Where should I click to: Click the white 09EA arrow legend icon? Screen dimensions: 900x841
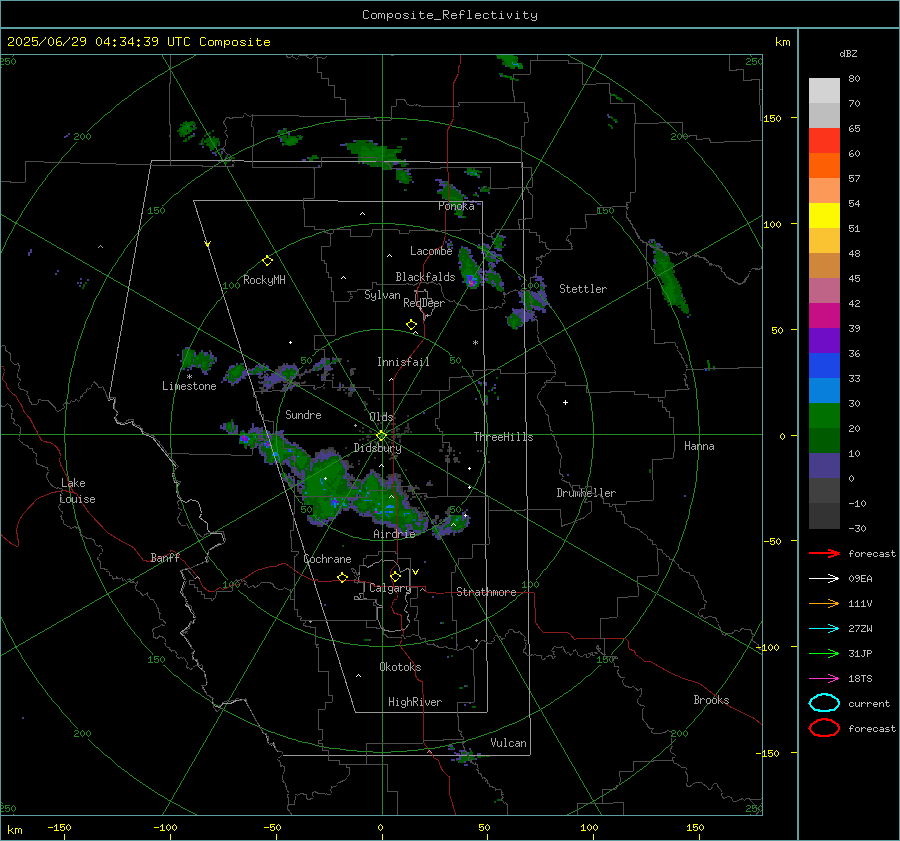824,579
